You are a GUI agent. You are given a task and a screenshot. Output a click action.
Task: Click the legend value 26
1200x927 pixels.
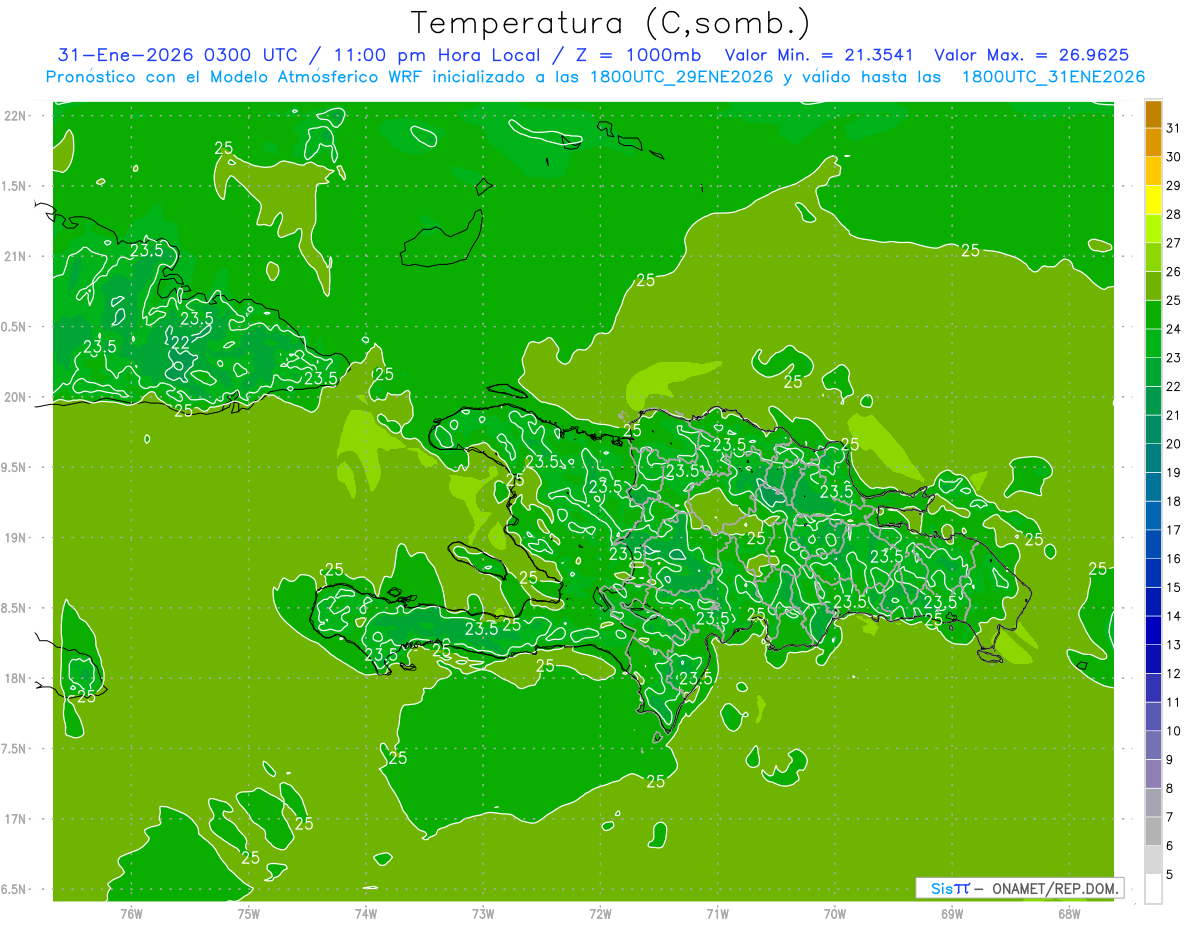(x=1173, y=272)
